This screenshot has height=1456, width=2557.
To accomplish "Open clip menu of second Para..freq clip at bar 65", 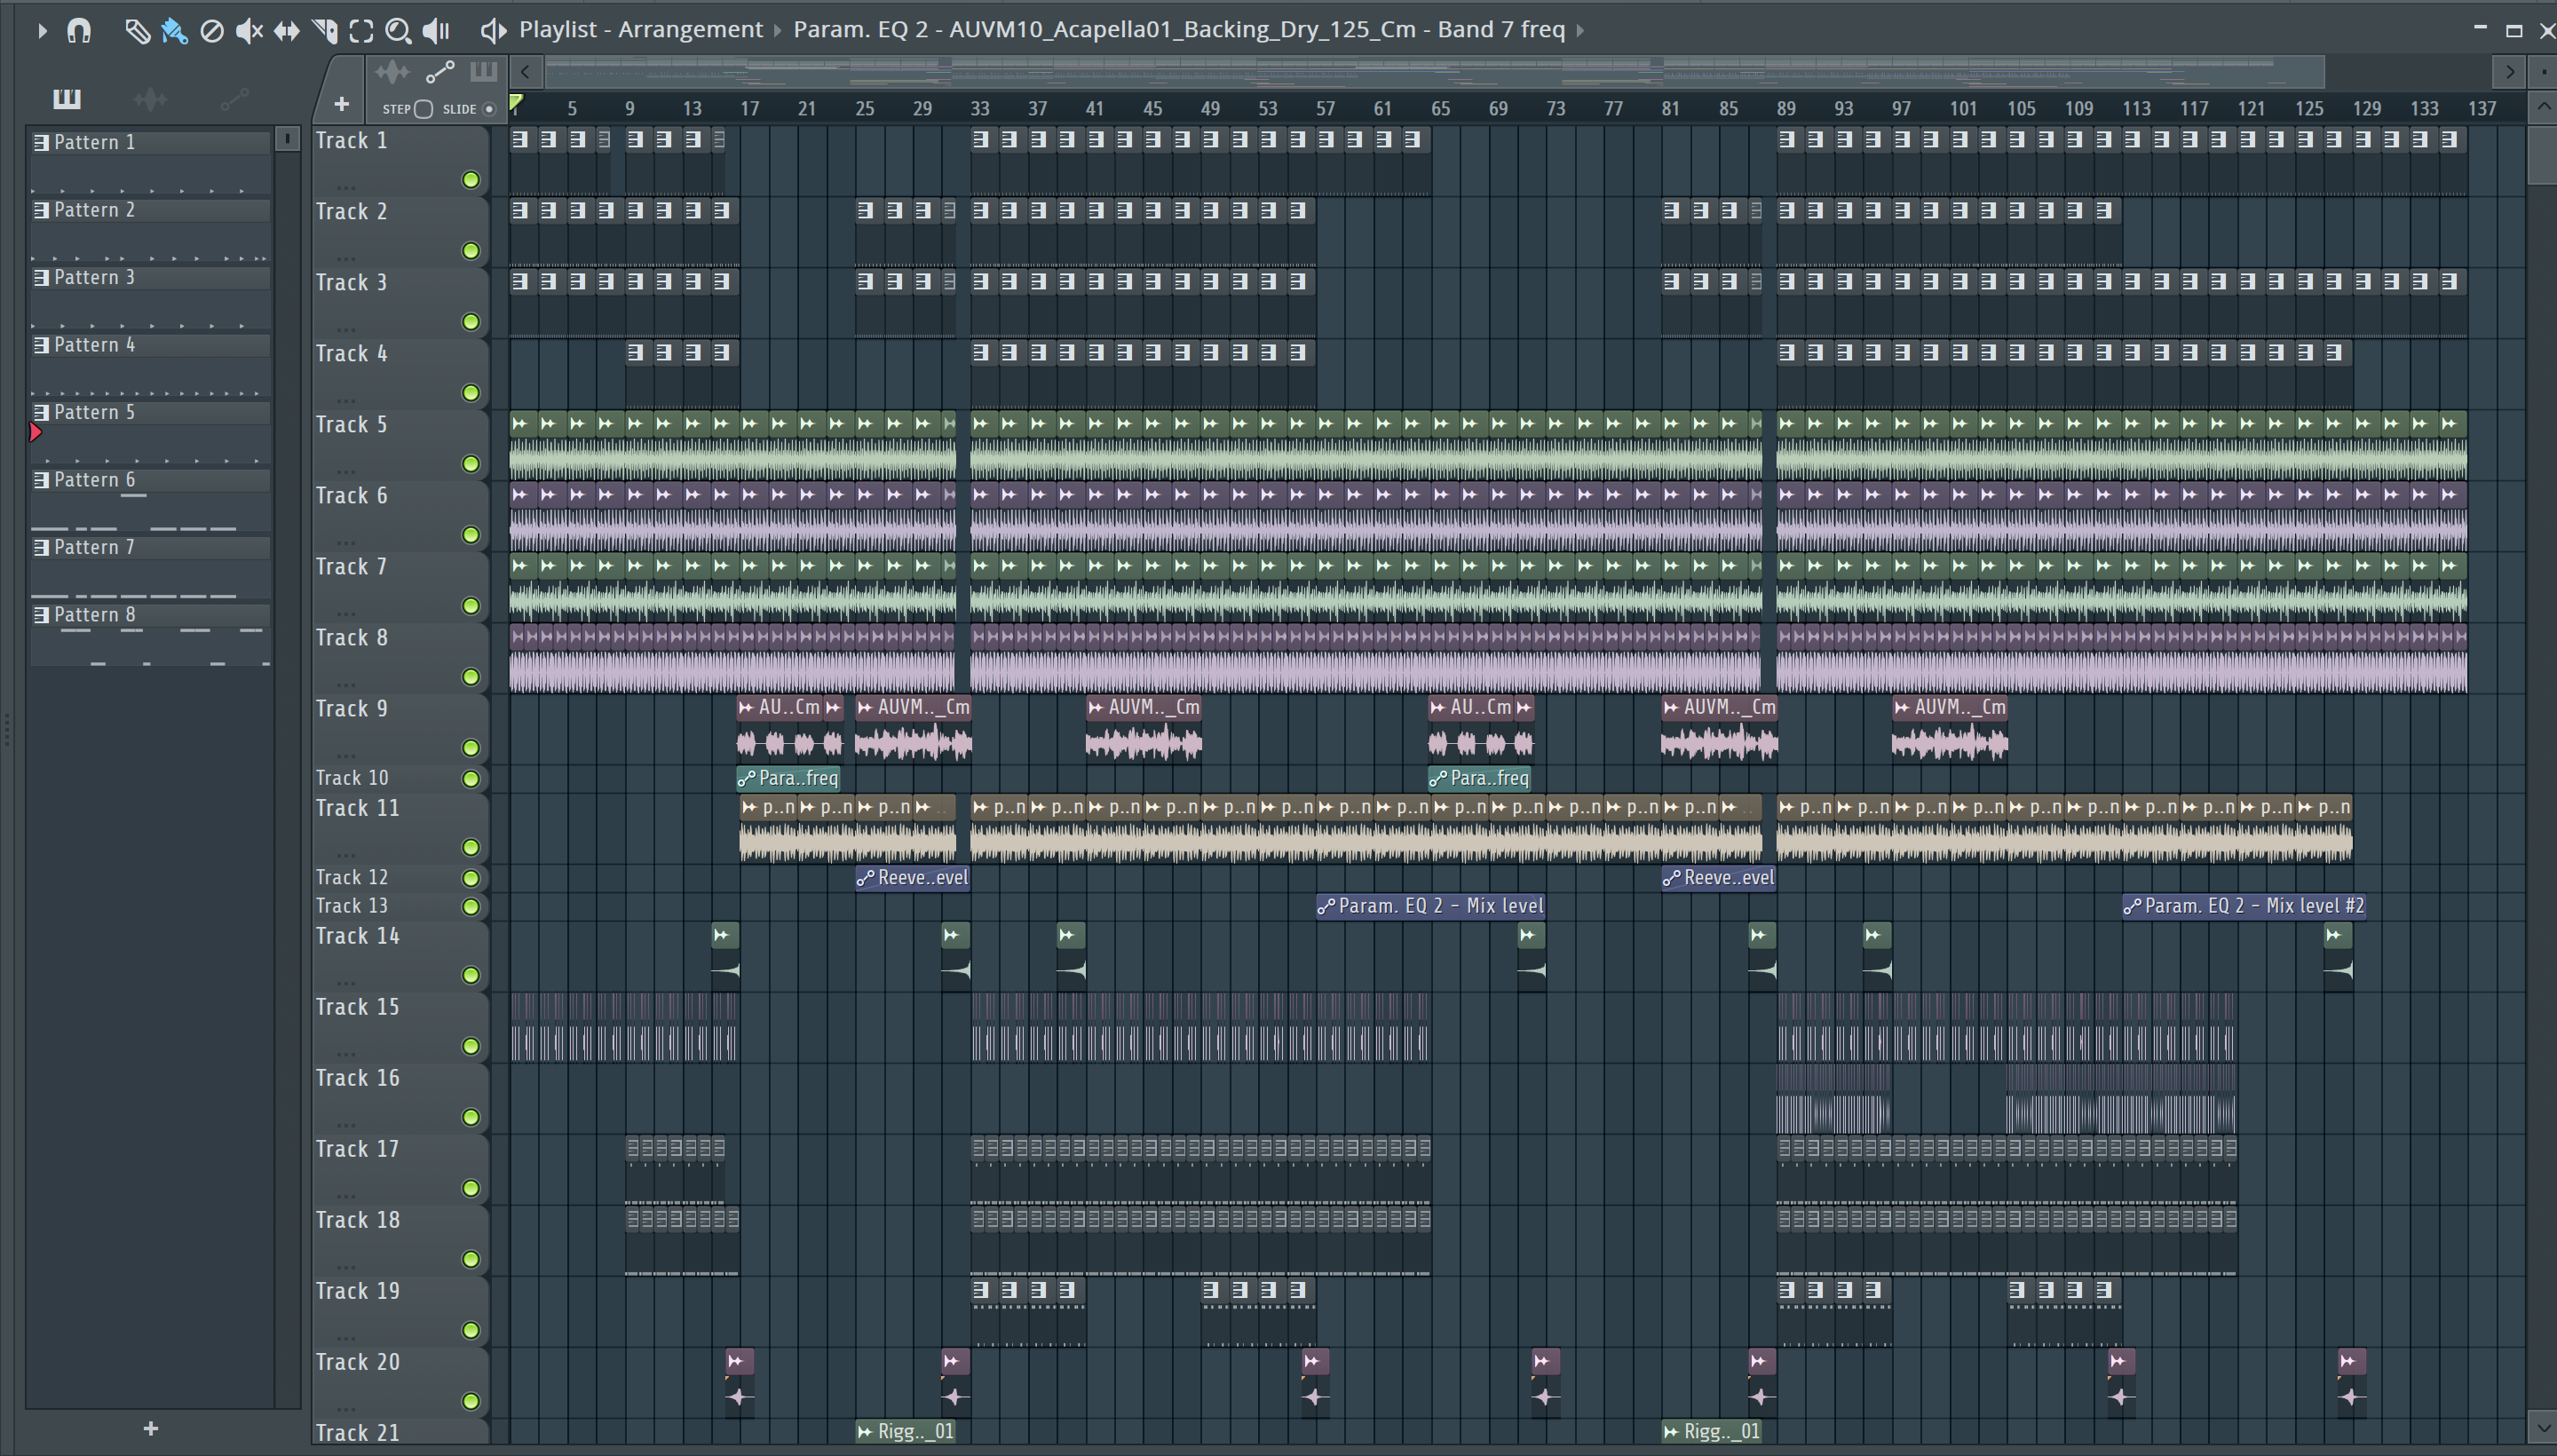I will 1438,778.
